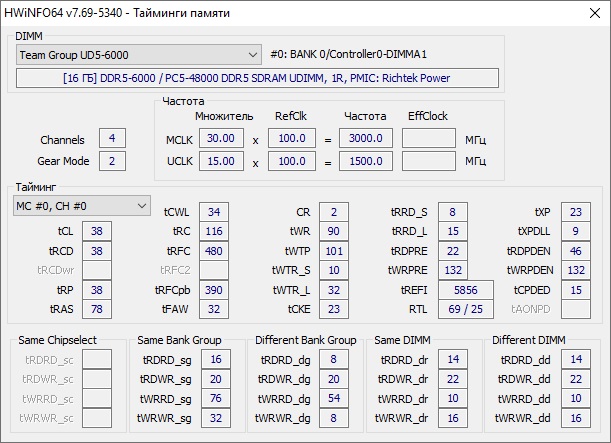Open the DIMM module selection dropdown
611x443 pixels.
point(139,55)
